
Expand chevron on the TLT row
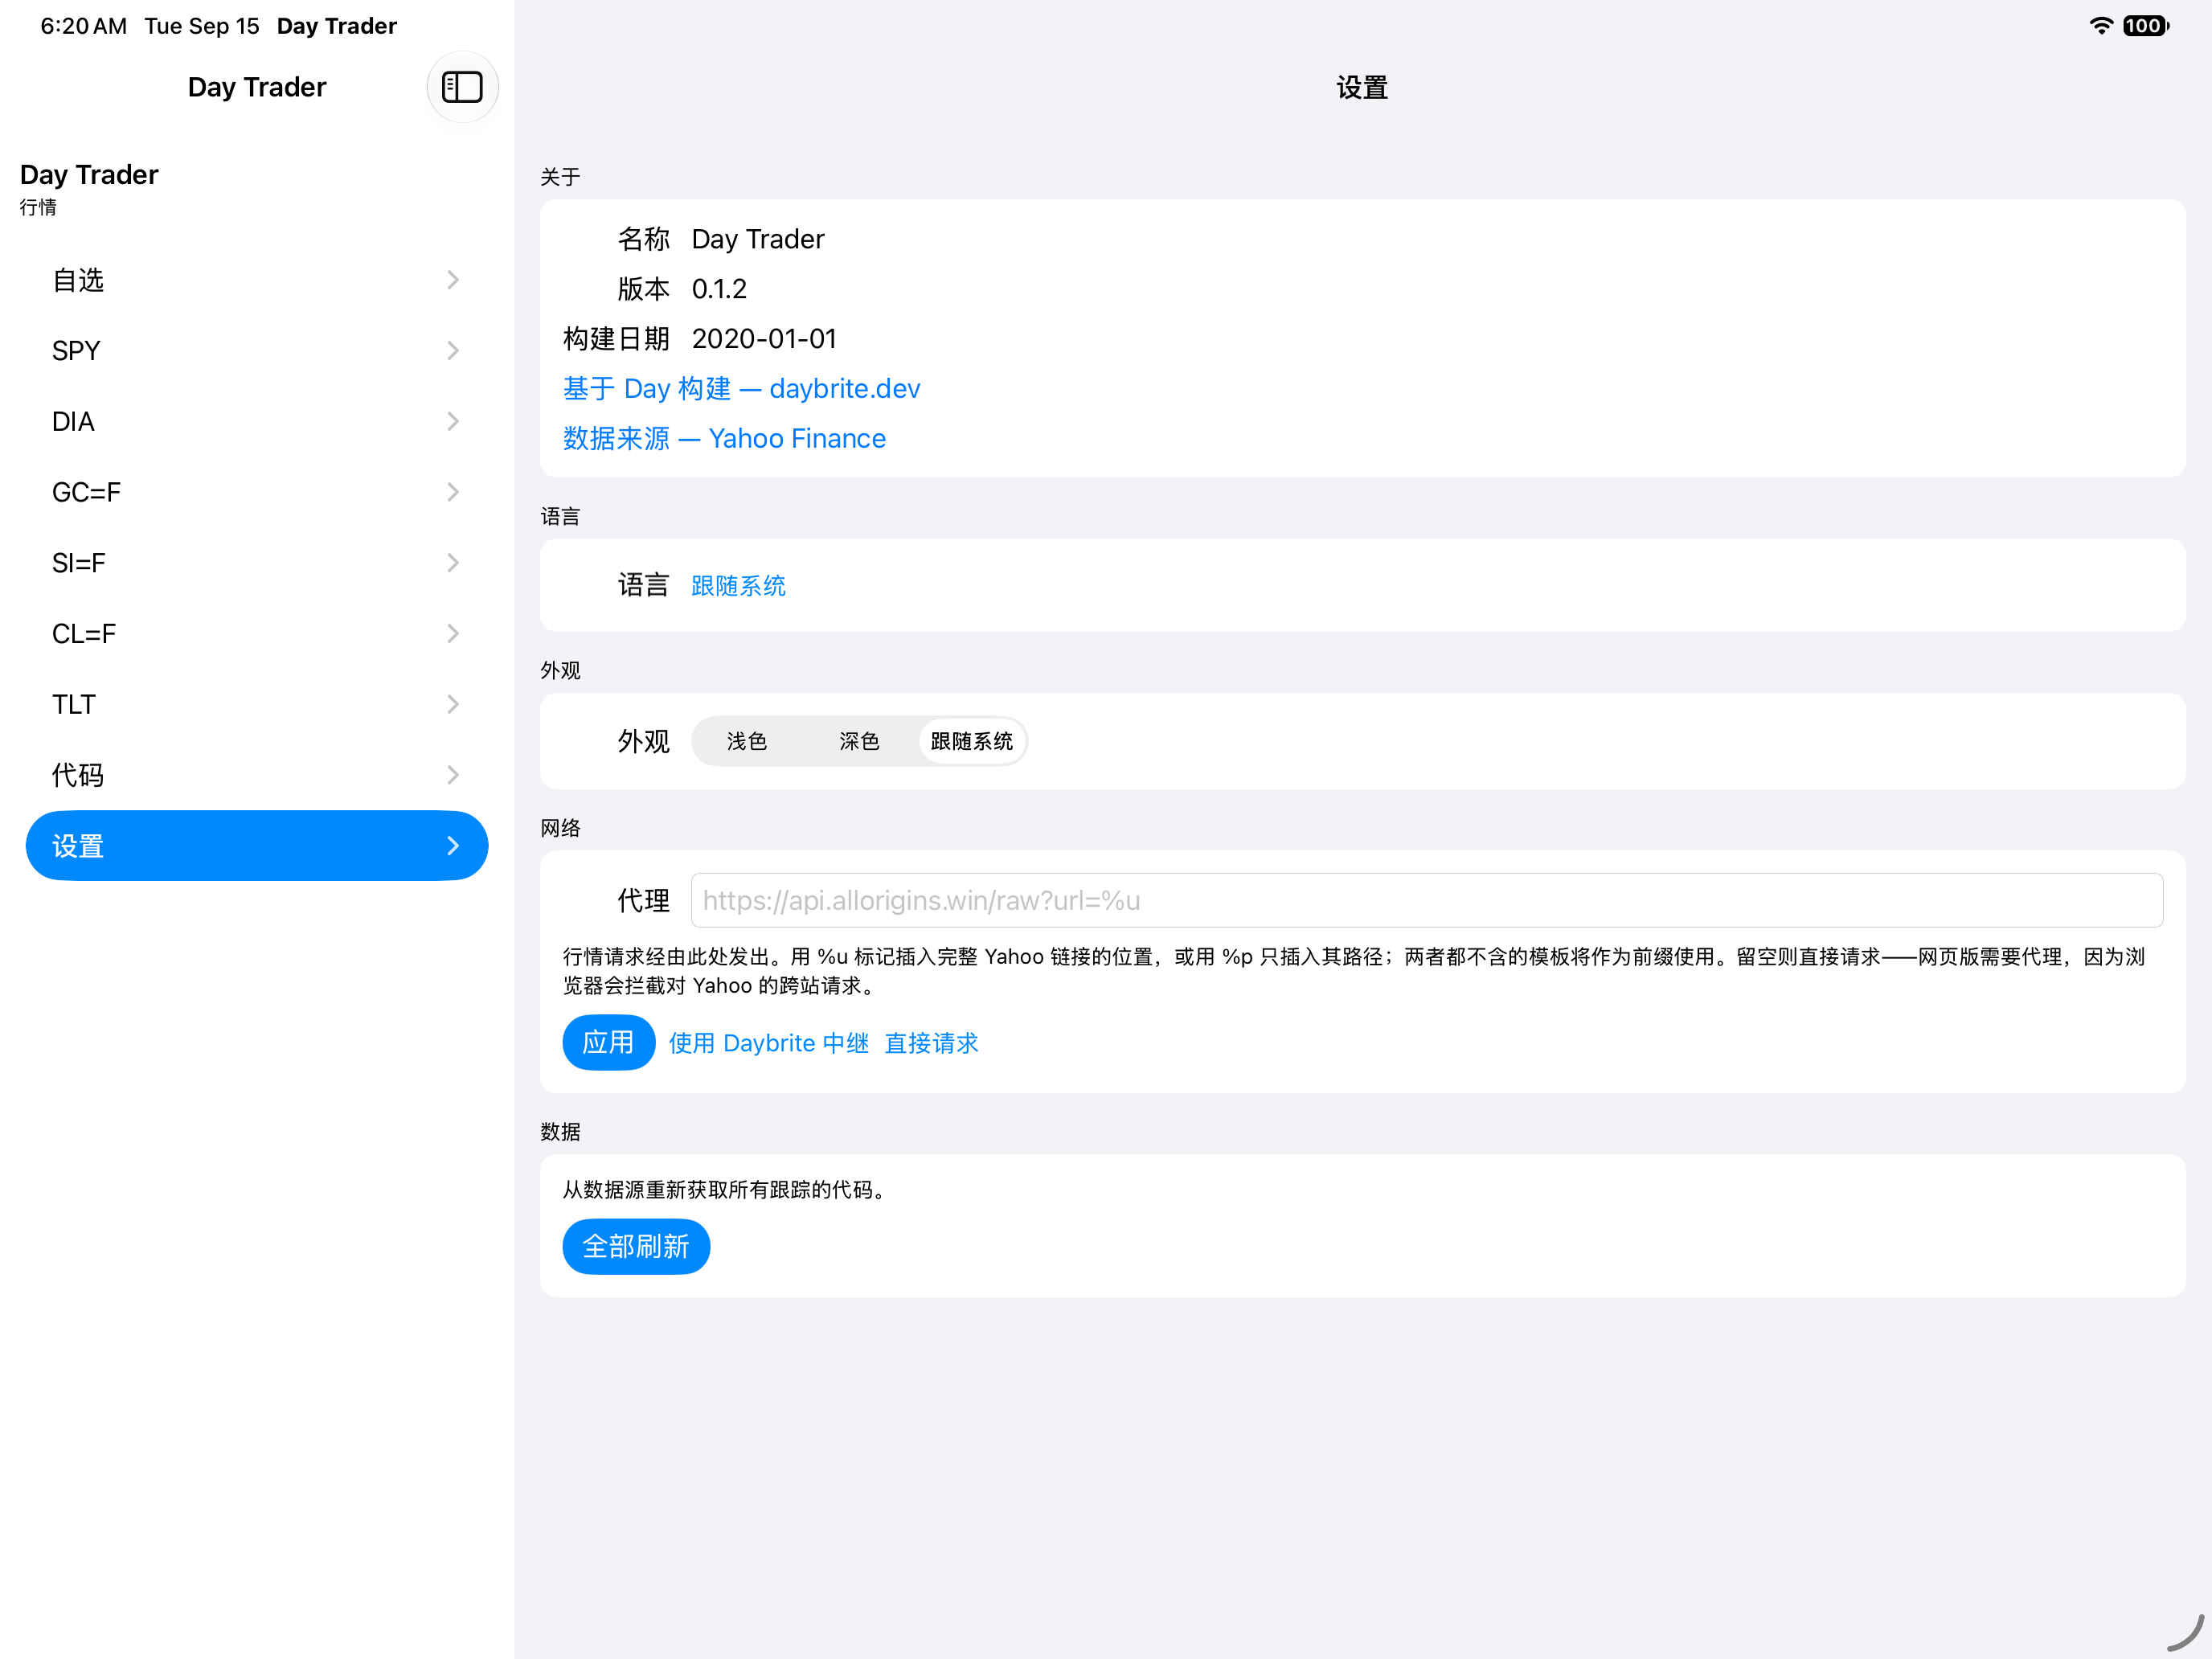pos(453,705)
